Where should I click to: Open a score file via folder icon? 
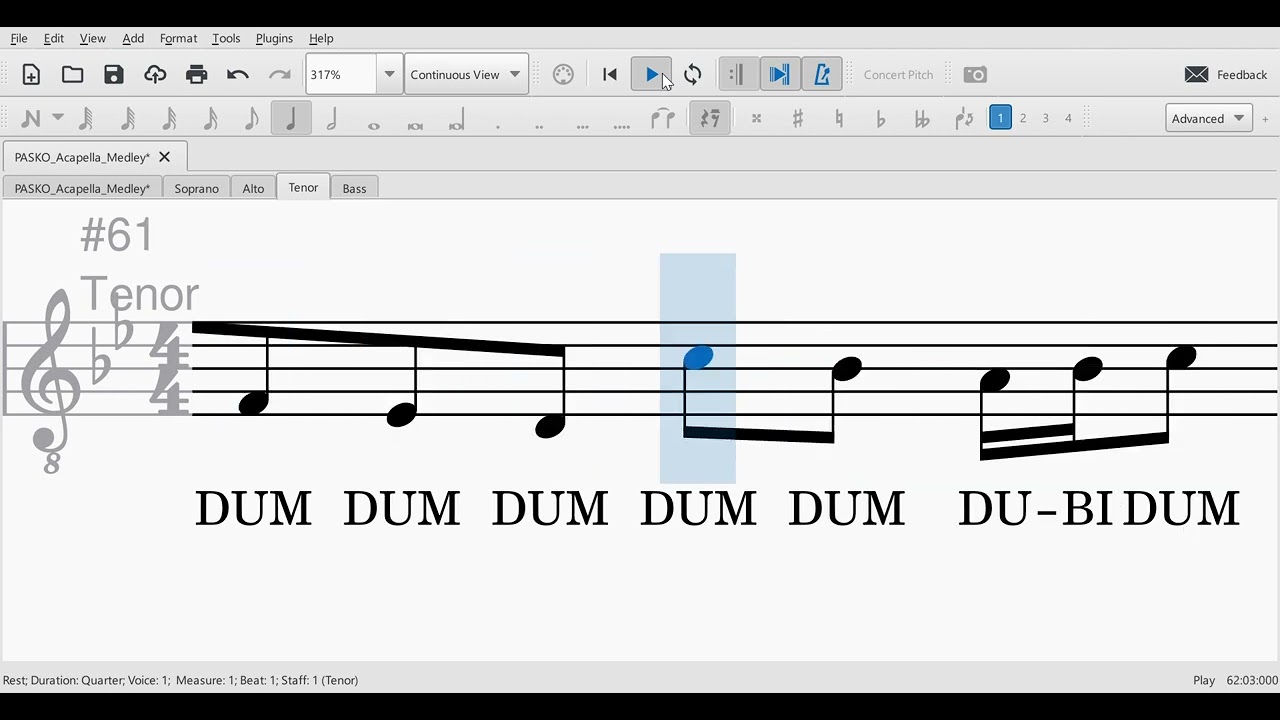(x=72, y=75)
